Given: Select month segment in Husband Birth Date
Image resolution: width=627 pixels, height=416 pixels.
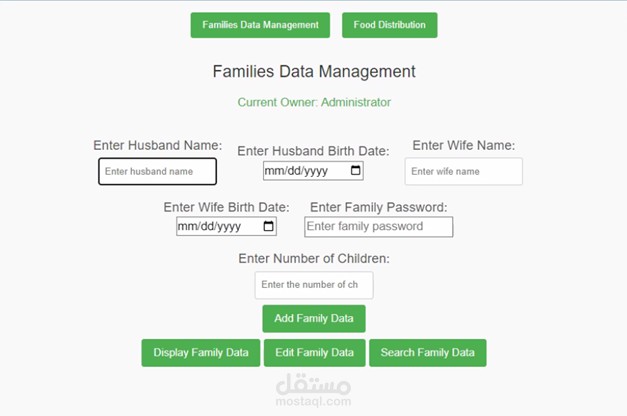Looking at the screenshot, I should 274,171.
